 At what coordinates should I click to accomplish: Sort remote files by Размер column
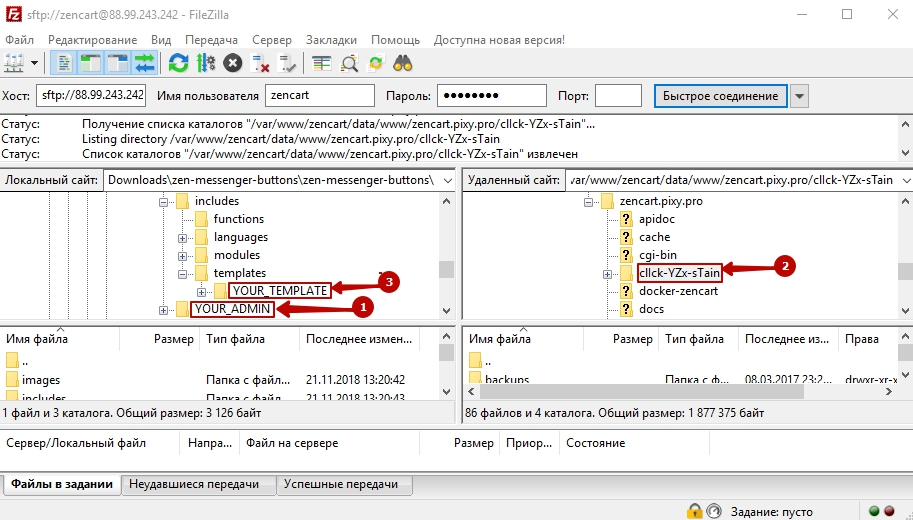pyautogui.click(x=632, y=339)
